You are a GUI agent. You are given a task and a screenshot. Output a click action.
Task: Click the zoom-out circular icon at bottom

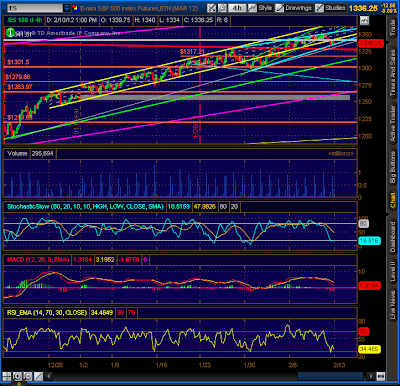point(28,376)
